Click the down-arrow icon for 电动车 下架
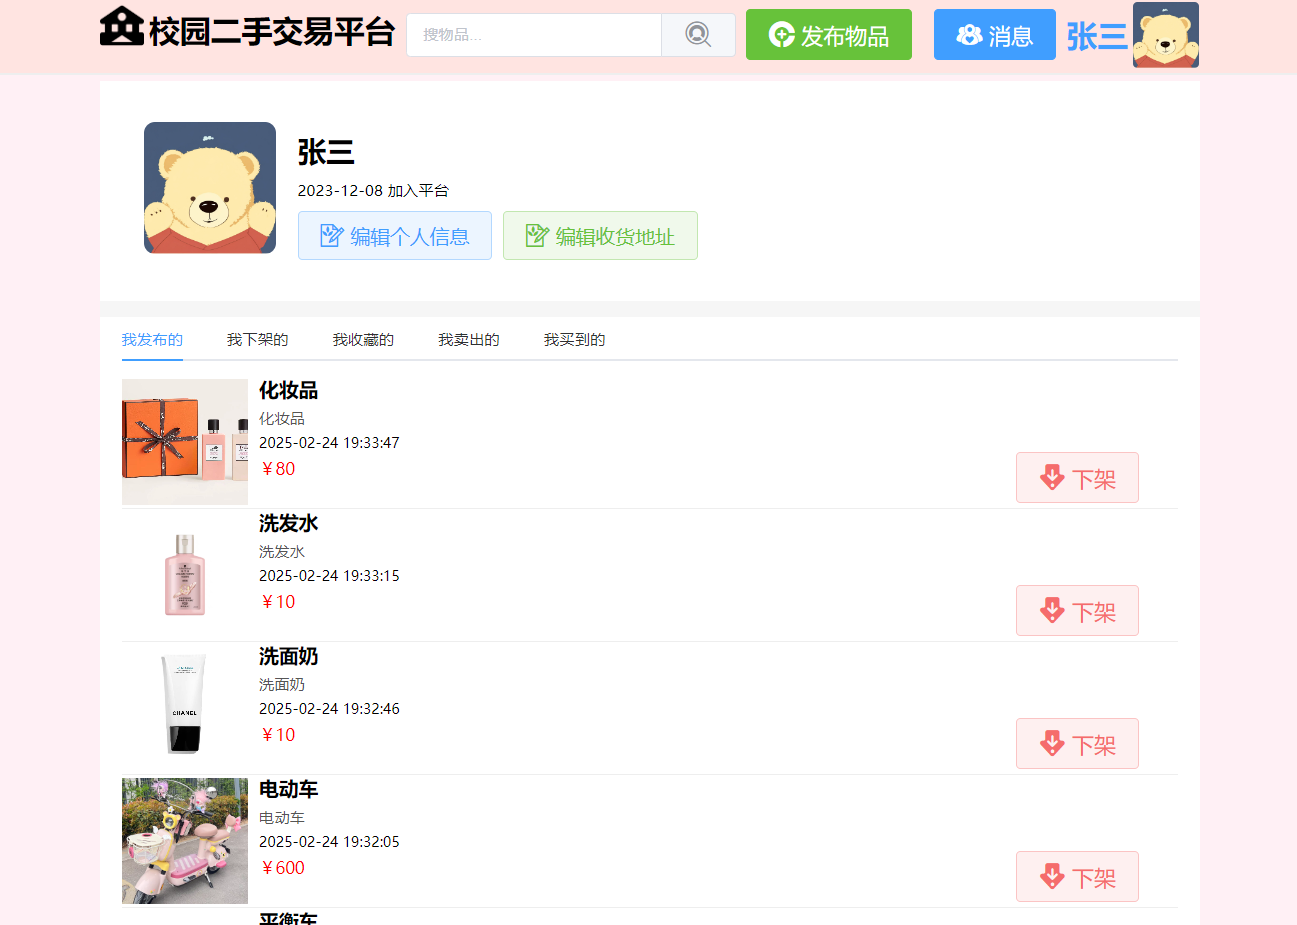The width and height of the screenshot is (1297, 925). click(1052, 877)
